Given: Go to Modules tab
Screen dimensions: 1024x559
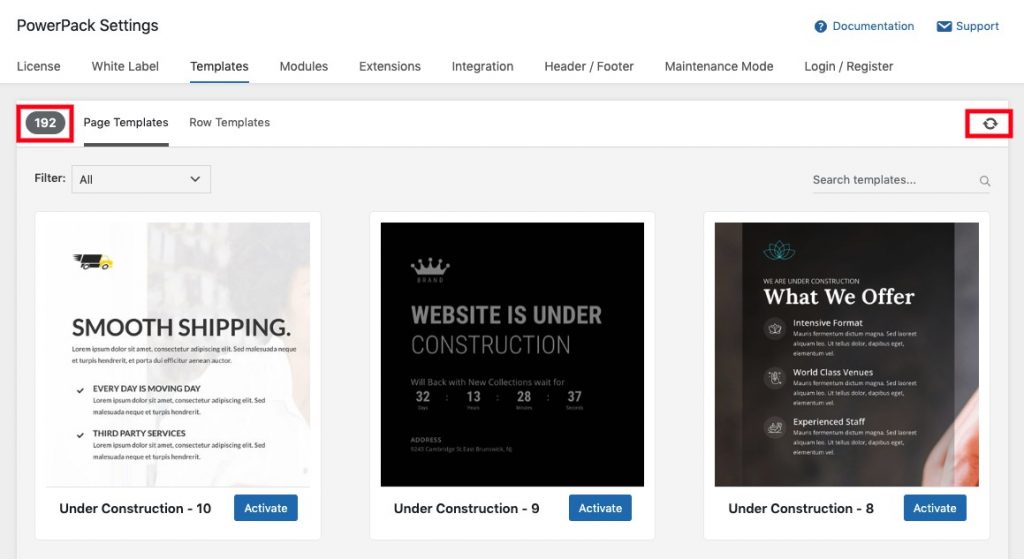Looking at the screenshot, I should (304, 66).
